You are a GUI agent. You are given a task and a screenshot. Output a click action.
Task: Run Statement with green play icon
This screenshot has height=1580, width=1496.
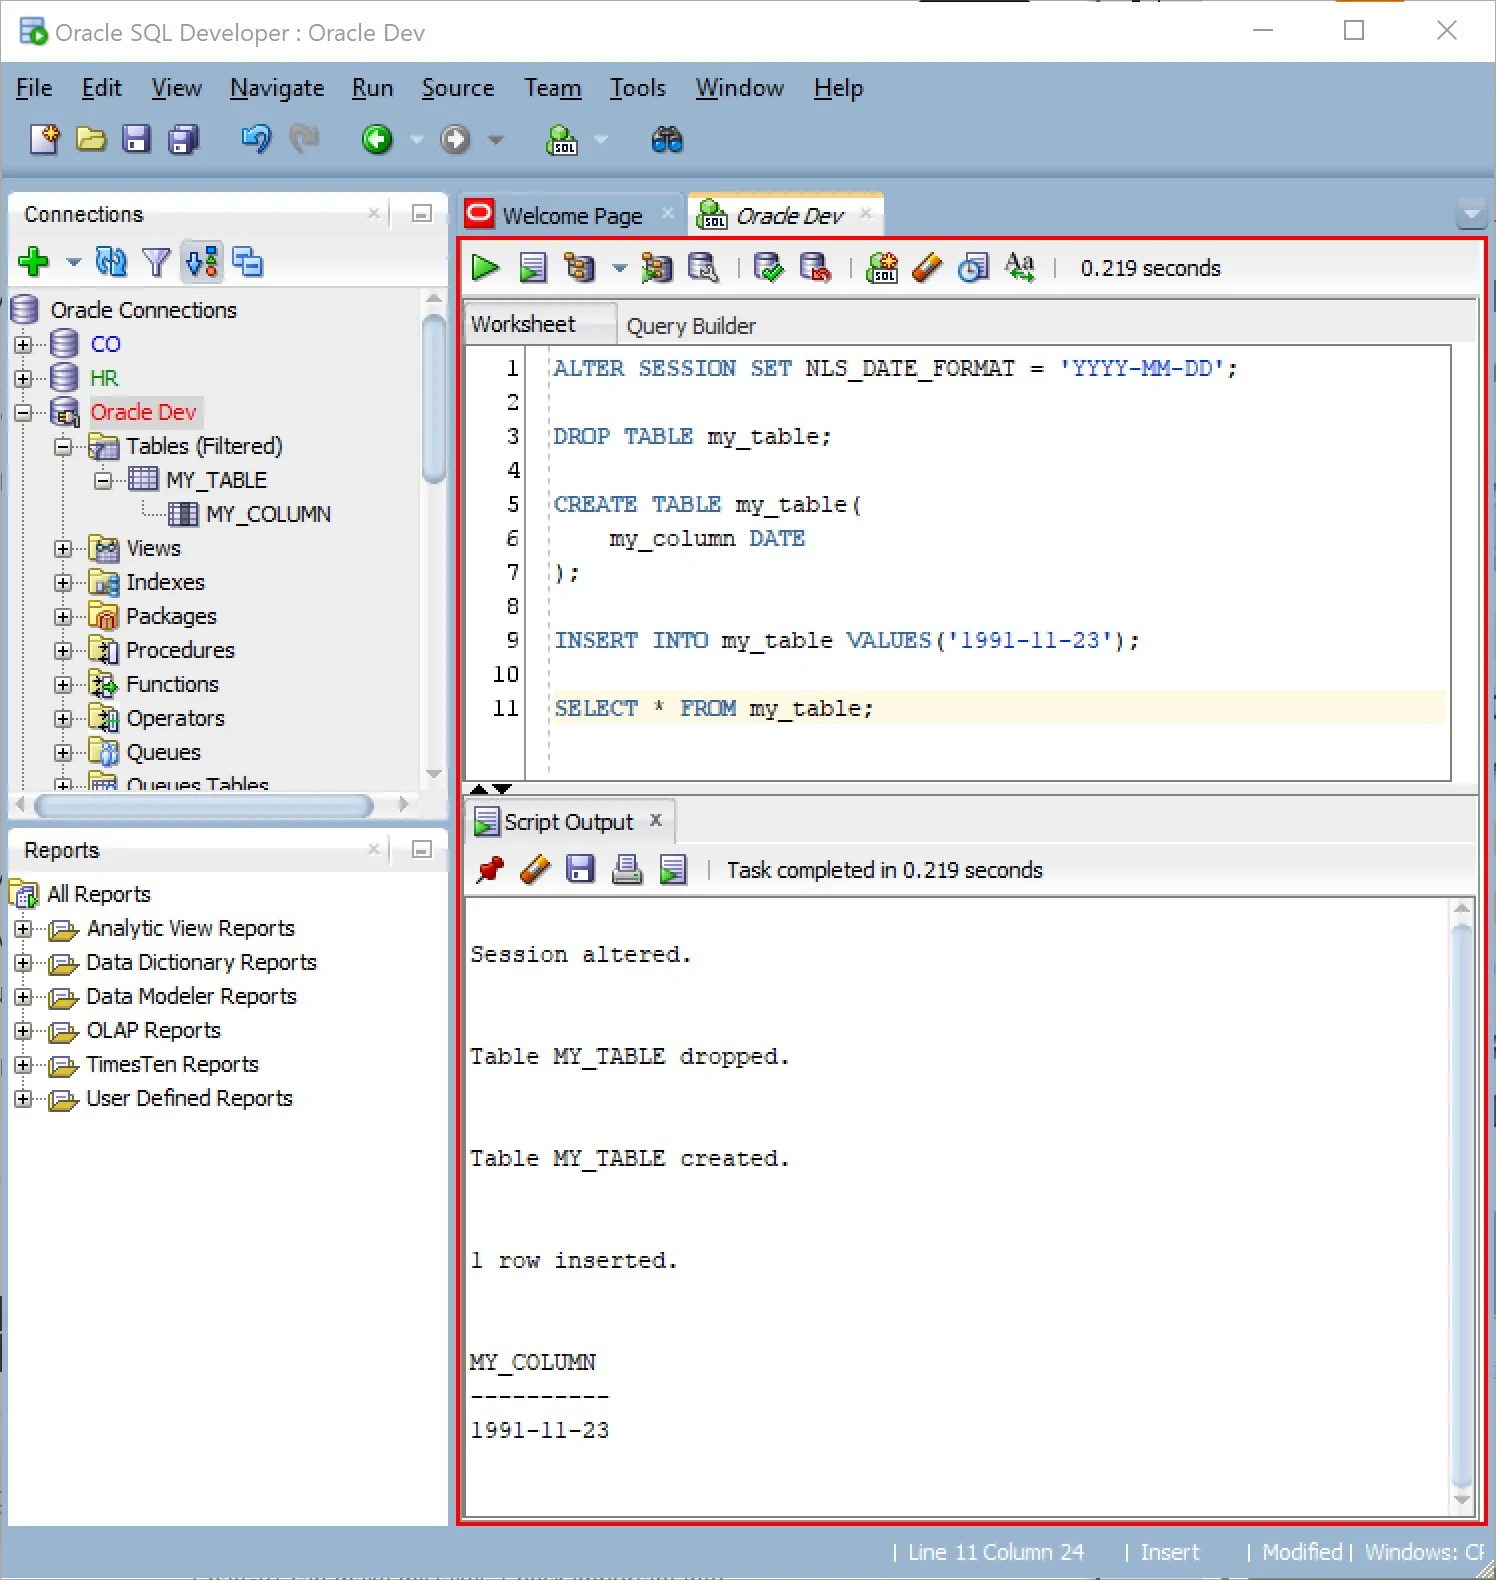click(x=485, y=267)
